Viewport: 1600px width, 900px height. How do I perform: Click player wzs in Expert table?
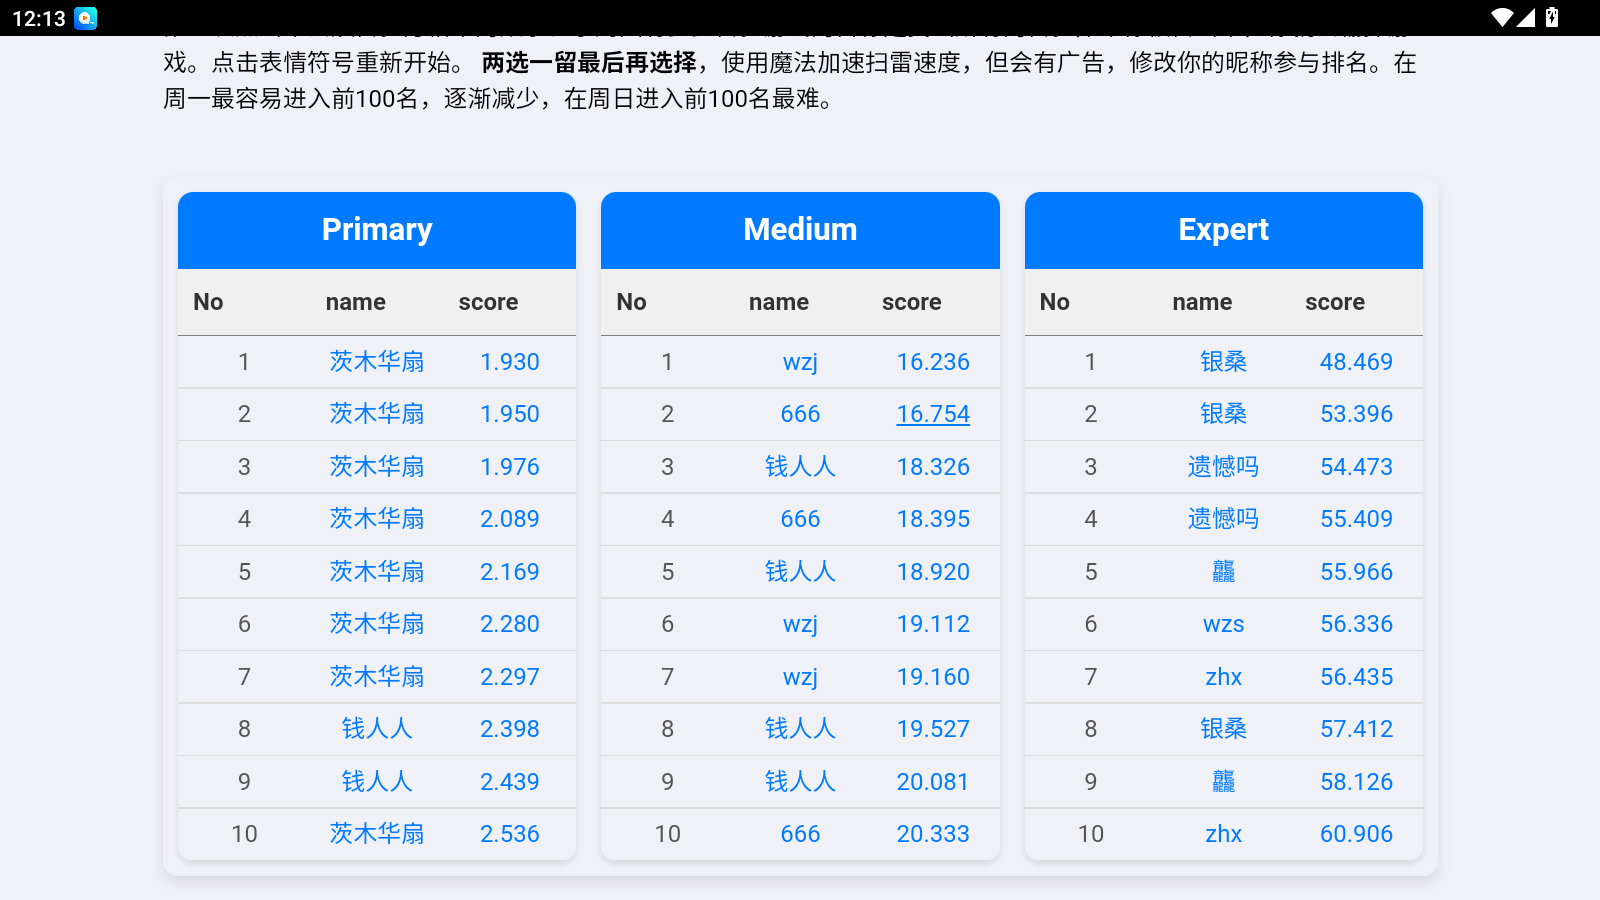pos(1223,624)
